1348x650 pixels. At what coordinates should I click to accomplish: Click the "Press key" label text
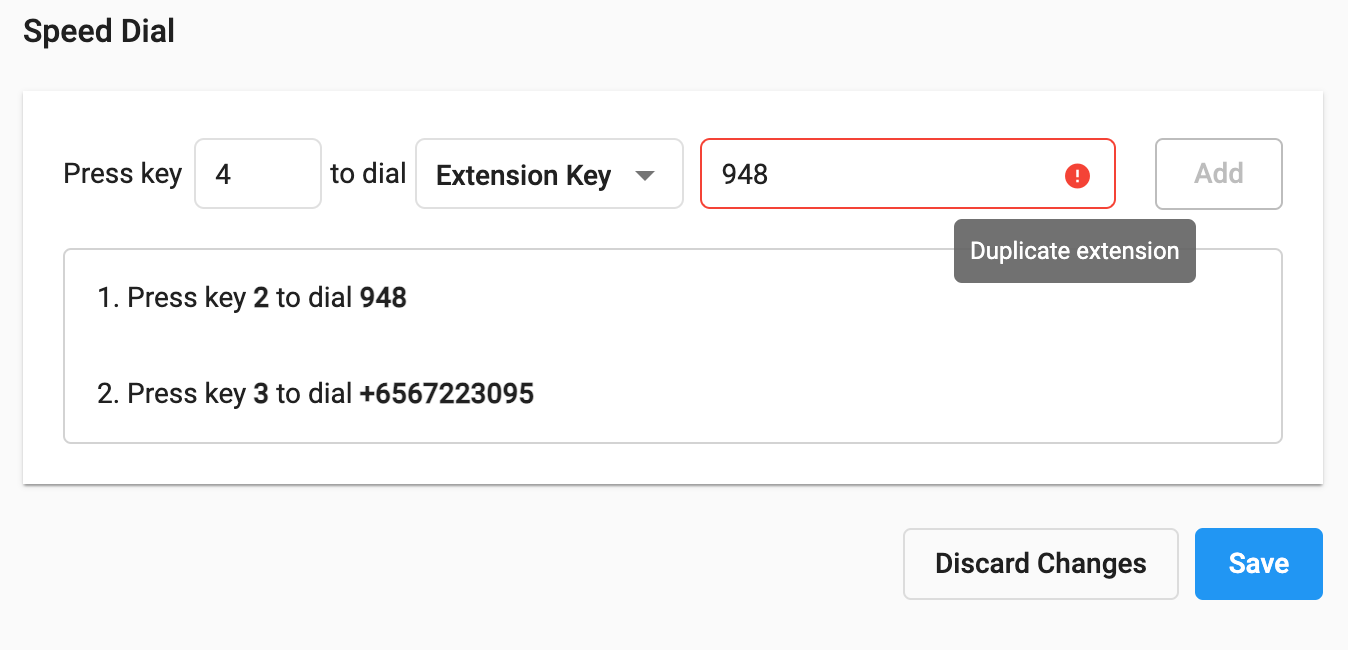(x=123, y=174)
